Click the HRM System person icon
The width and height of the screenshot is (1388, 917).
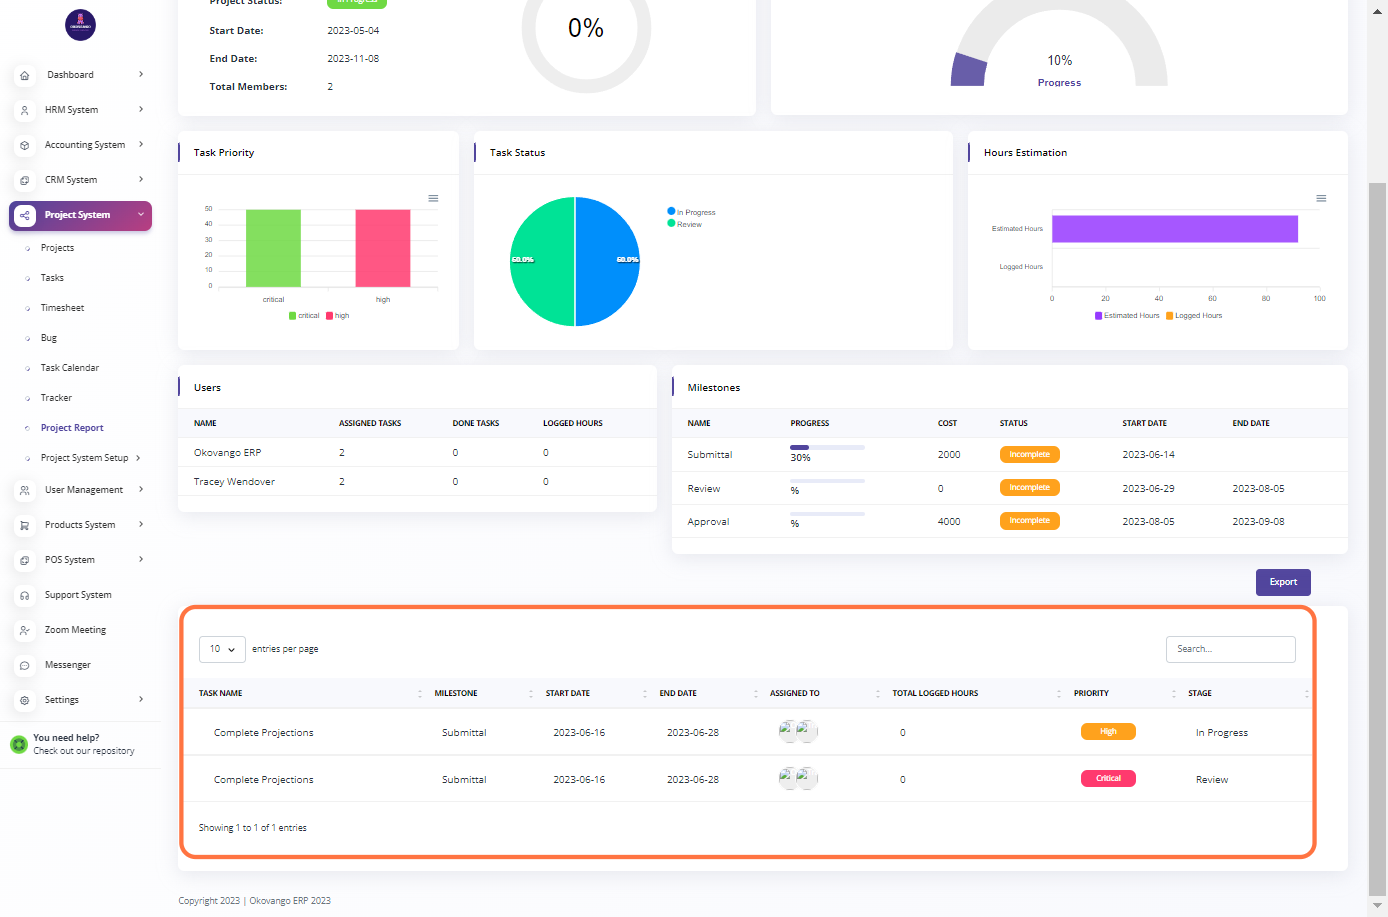click(25, 110)
